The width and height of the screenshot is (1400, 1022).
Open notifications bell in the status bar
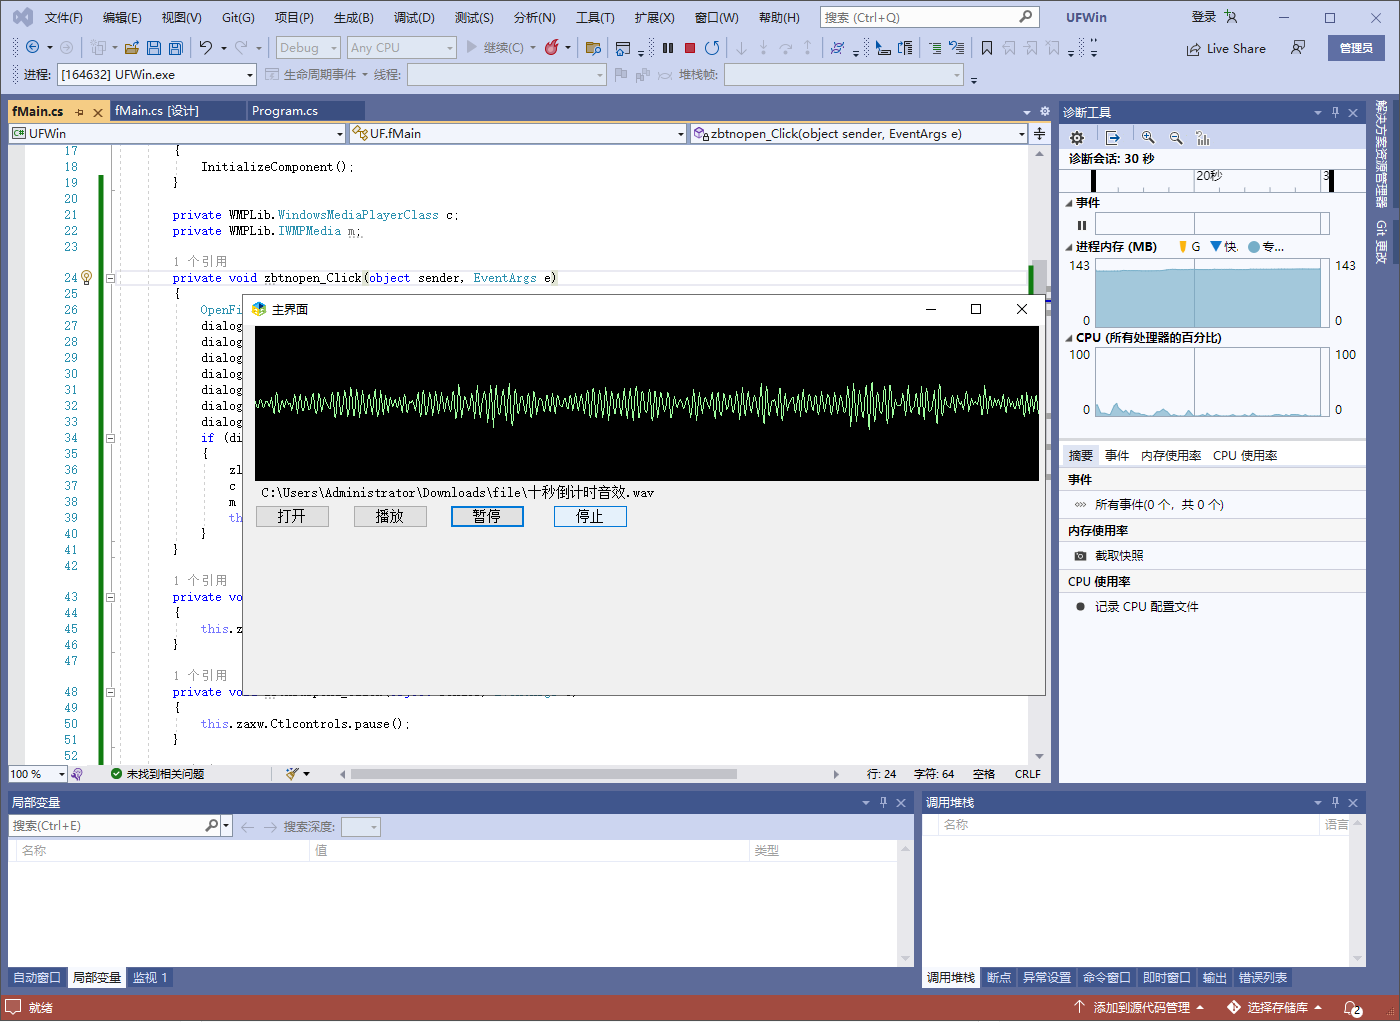(x=1352, y=1008)
